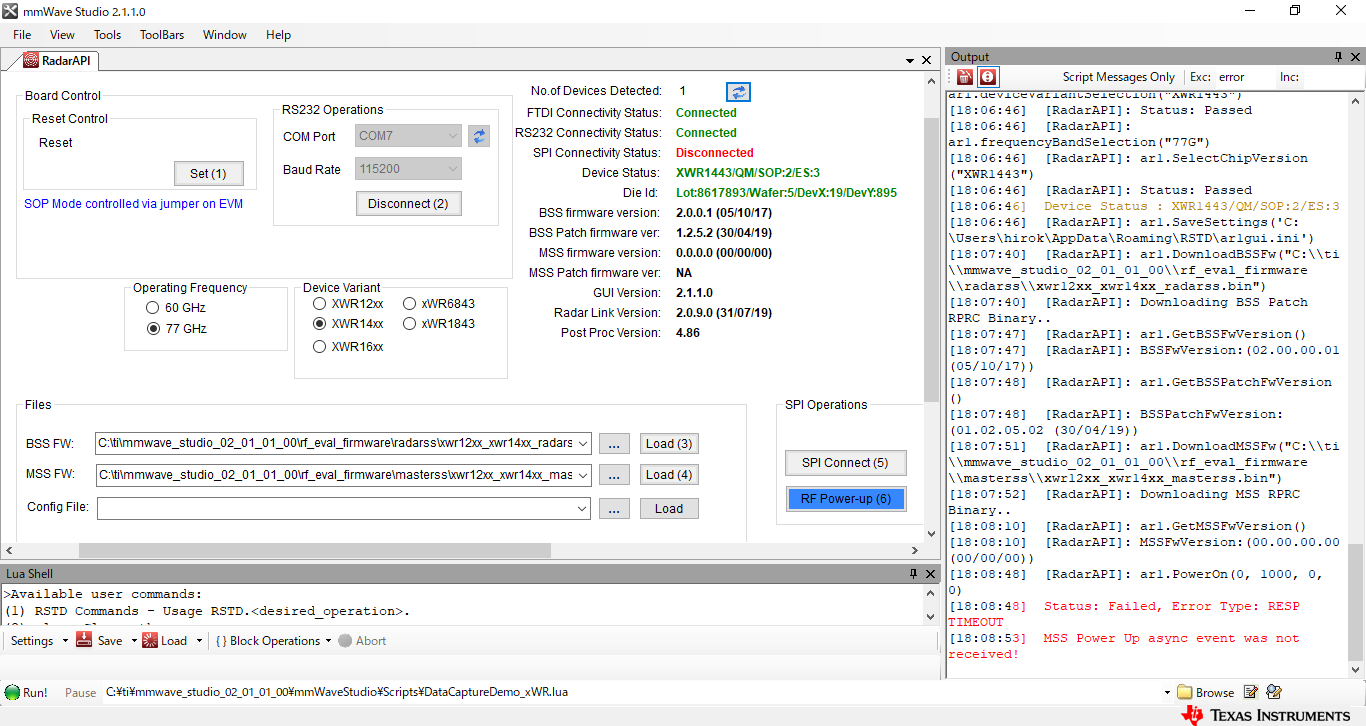Close the Output panel
The image size is (1366, 726).
point(1355,57)
